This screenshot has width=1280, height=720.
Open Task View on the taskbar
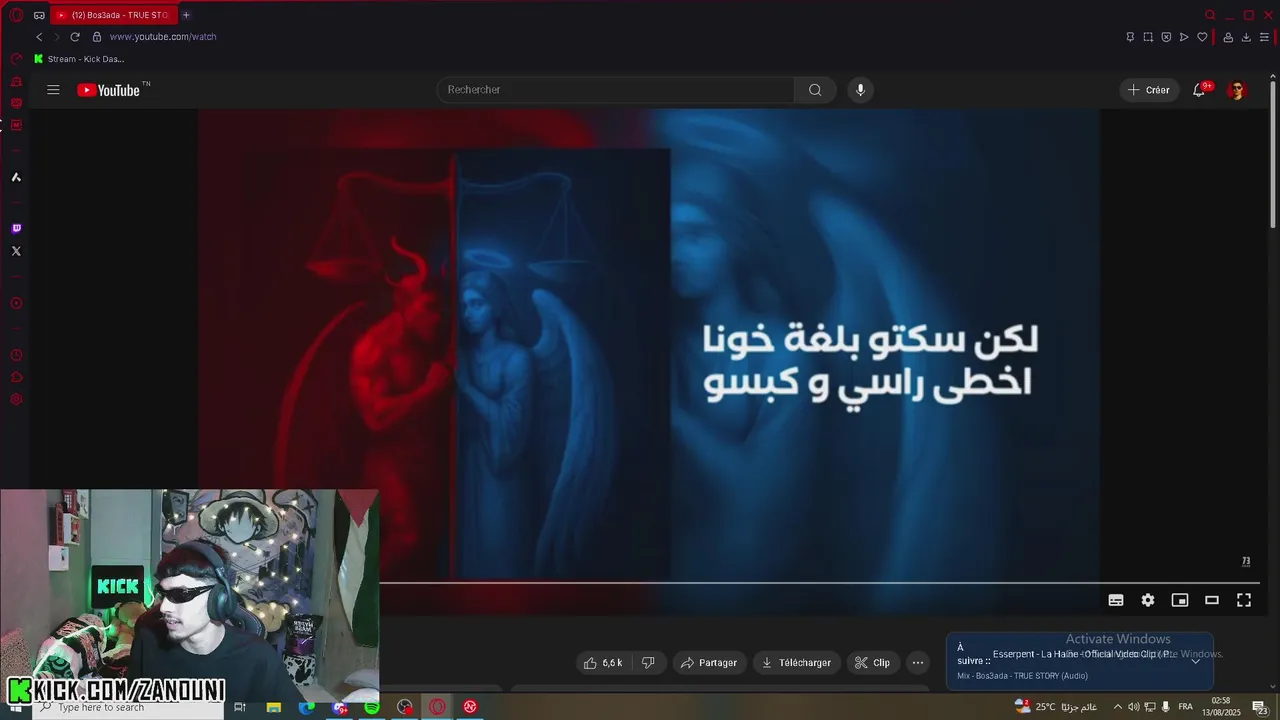[240, 707]
